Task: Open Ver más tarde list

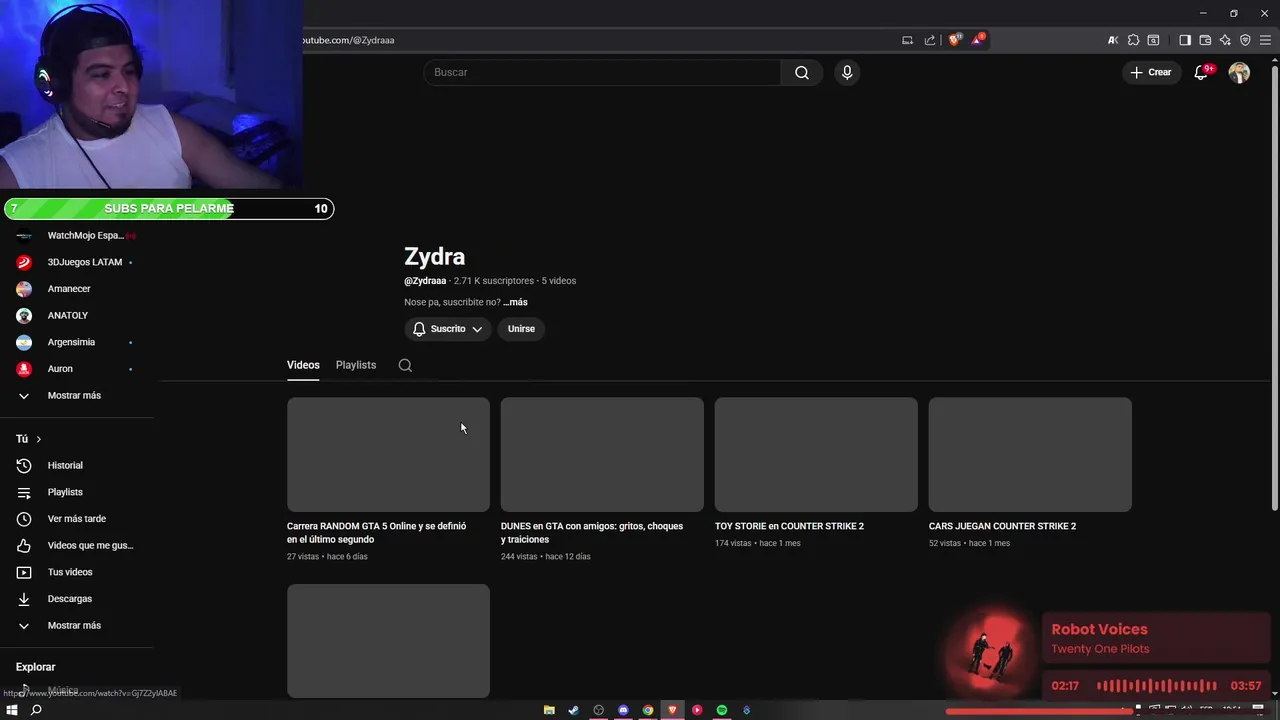Action: (77, 519)
